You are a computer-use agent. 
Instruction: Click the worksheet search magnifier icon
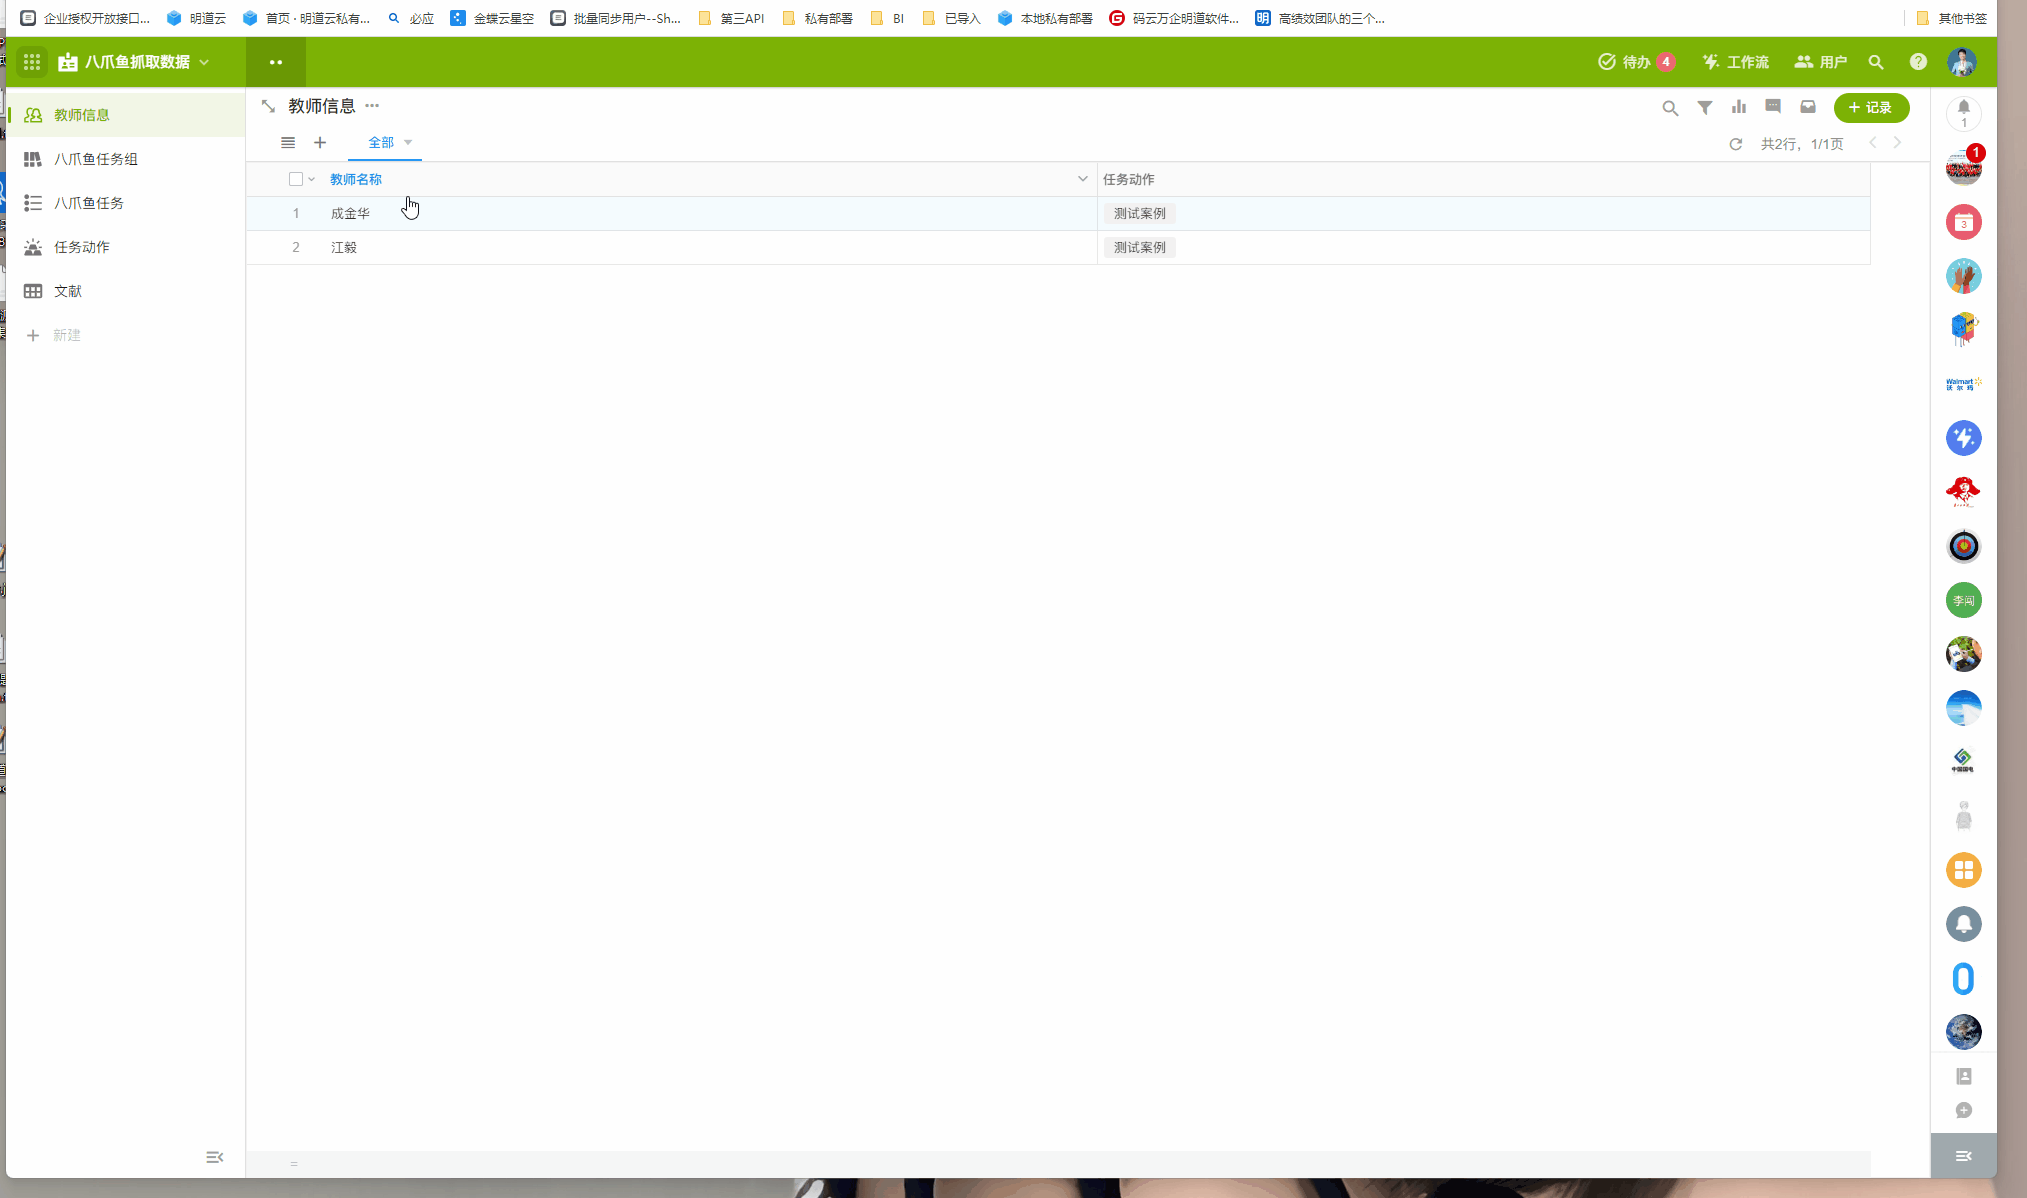coord(1670,108)
